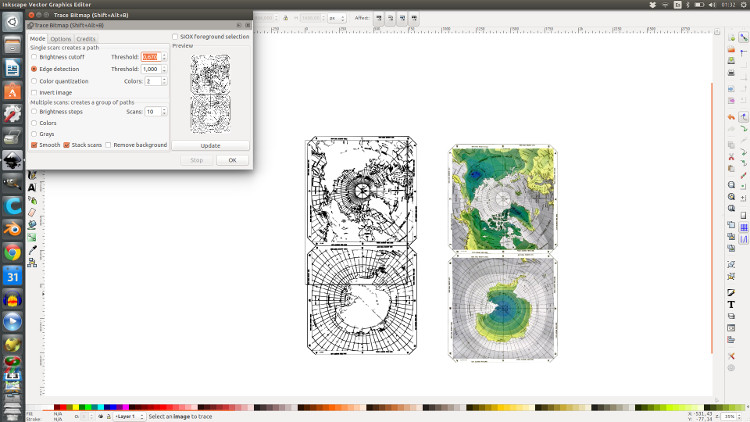
Task: Click the Undo arrow icon
Action: click(x=731, y=117)
